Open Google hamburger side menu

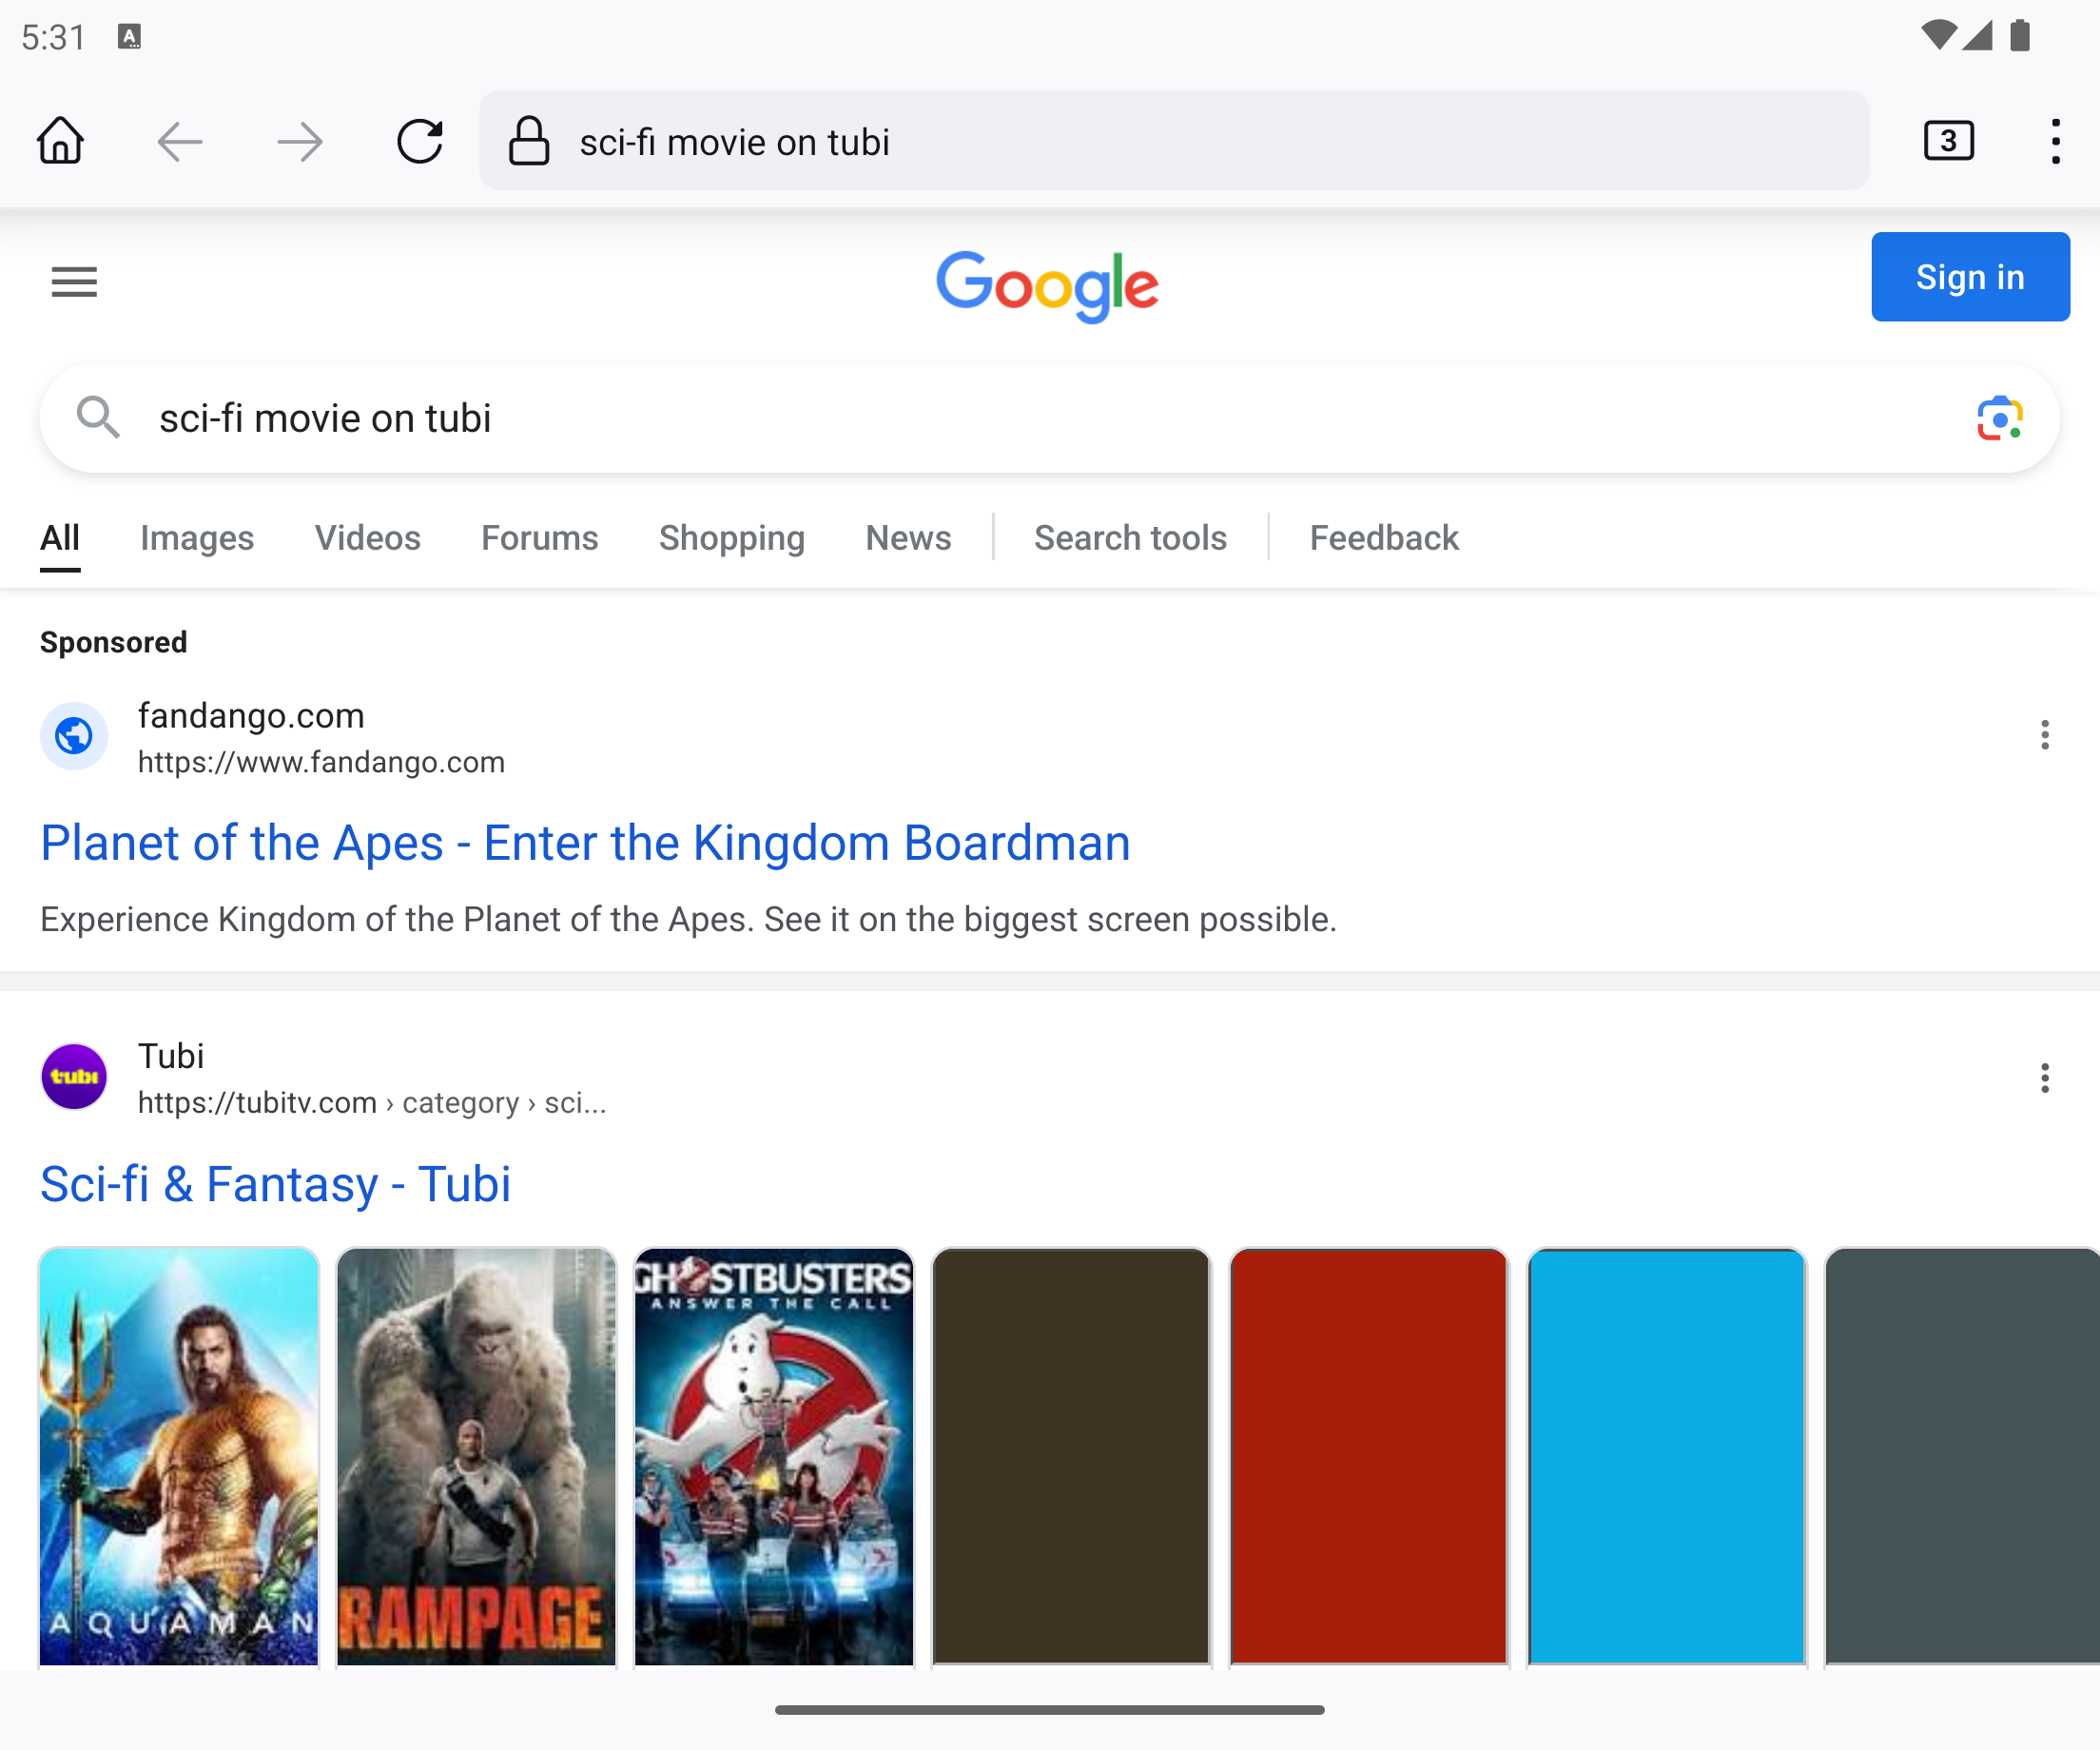(x=74, y=282)
